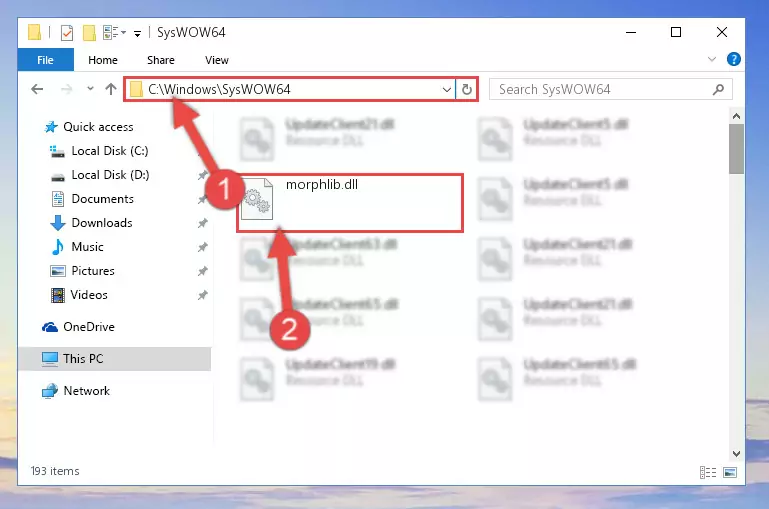
Task: Click the pin icon next to Downloads
Action: tap(202, 223)
